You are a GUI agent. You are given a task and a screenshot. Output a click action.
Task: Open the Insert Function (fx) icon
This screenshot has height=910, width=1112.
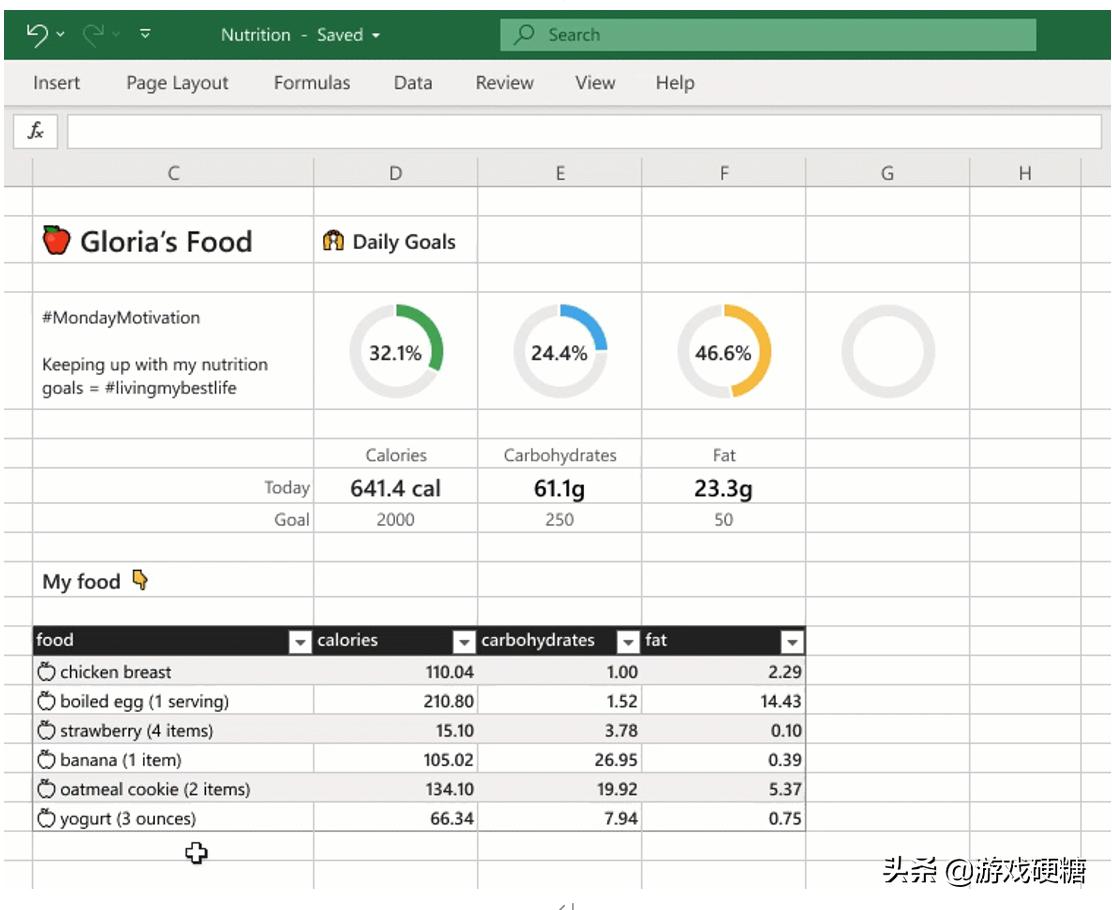[x=34, y=130]
